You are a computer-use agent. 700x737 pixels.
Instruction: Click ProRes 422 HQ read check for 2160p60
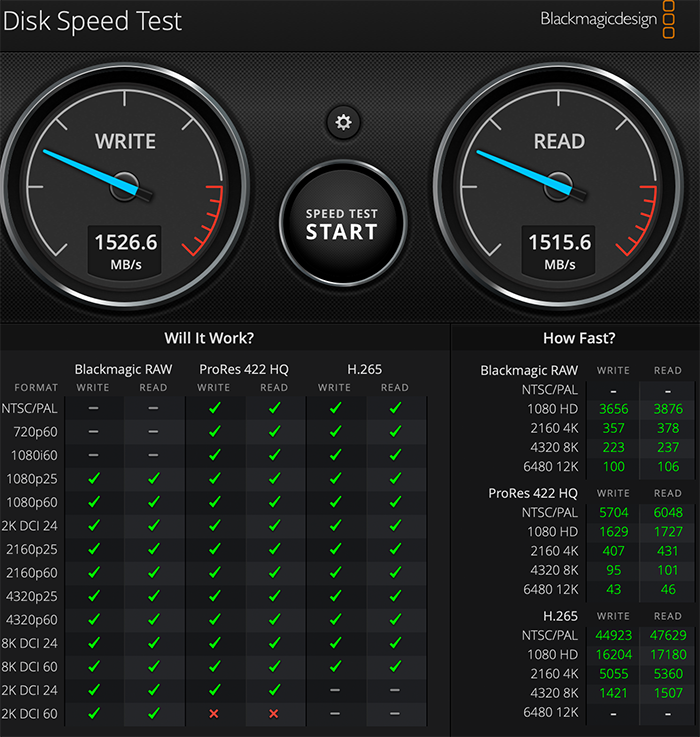click(x=275, y=572)
